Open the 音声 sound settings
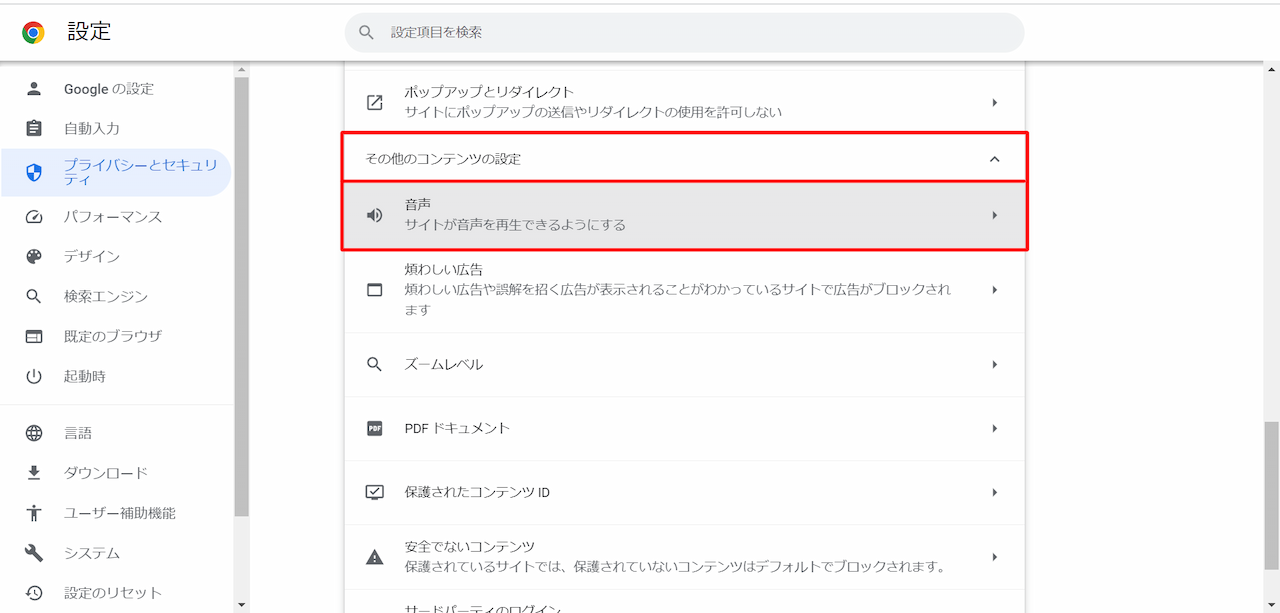Image resolution: width=1280 pixels, height=613 pixels. (x=684, y=215)
